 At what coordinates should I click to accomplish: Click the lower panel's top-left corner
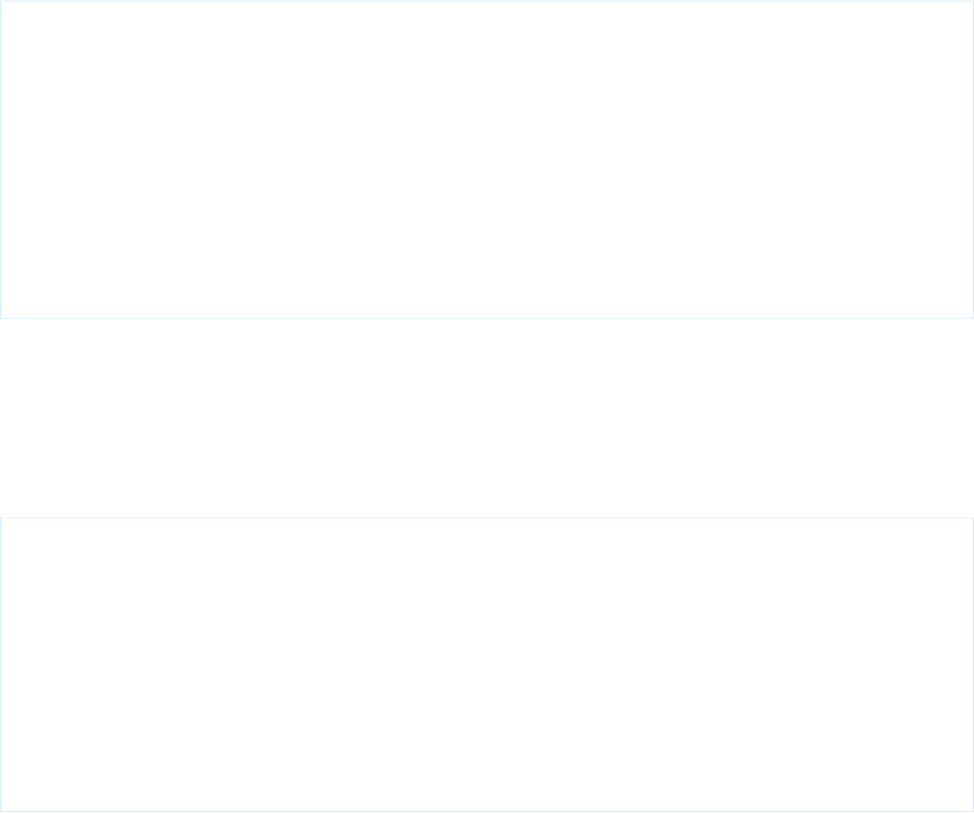point(1,518)
